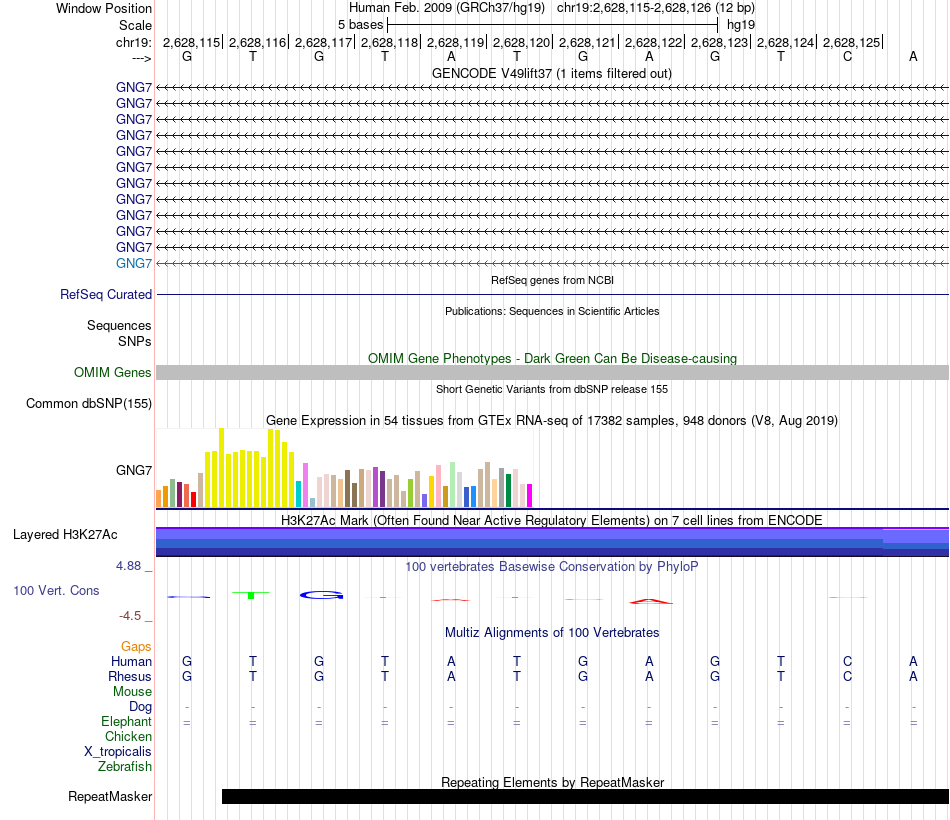Click the magenta bar ending GTEx chart
Screen dimensions: 950x820
[530, 495]
